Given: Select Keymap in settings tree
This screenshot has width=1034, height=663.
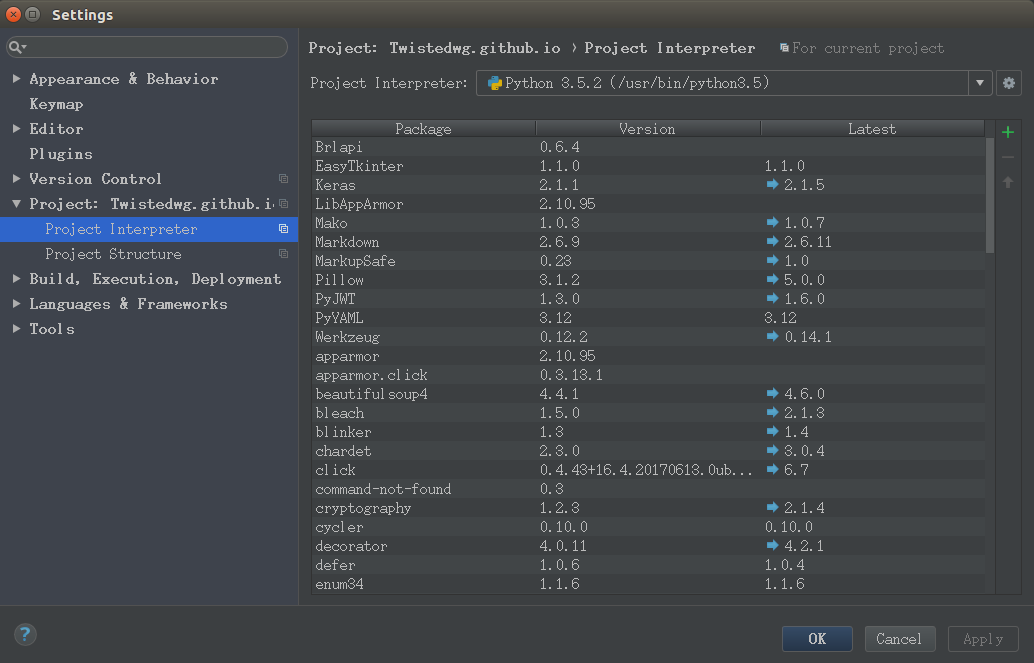Looking at the screenshot, I should pyautogui.click(x=56, y=104).
